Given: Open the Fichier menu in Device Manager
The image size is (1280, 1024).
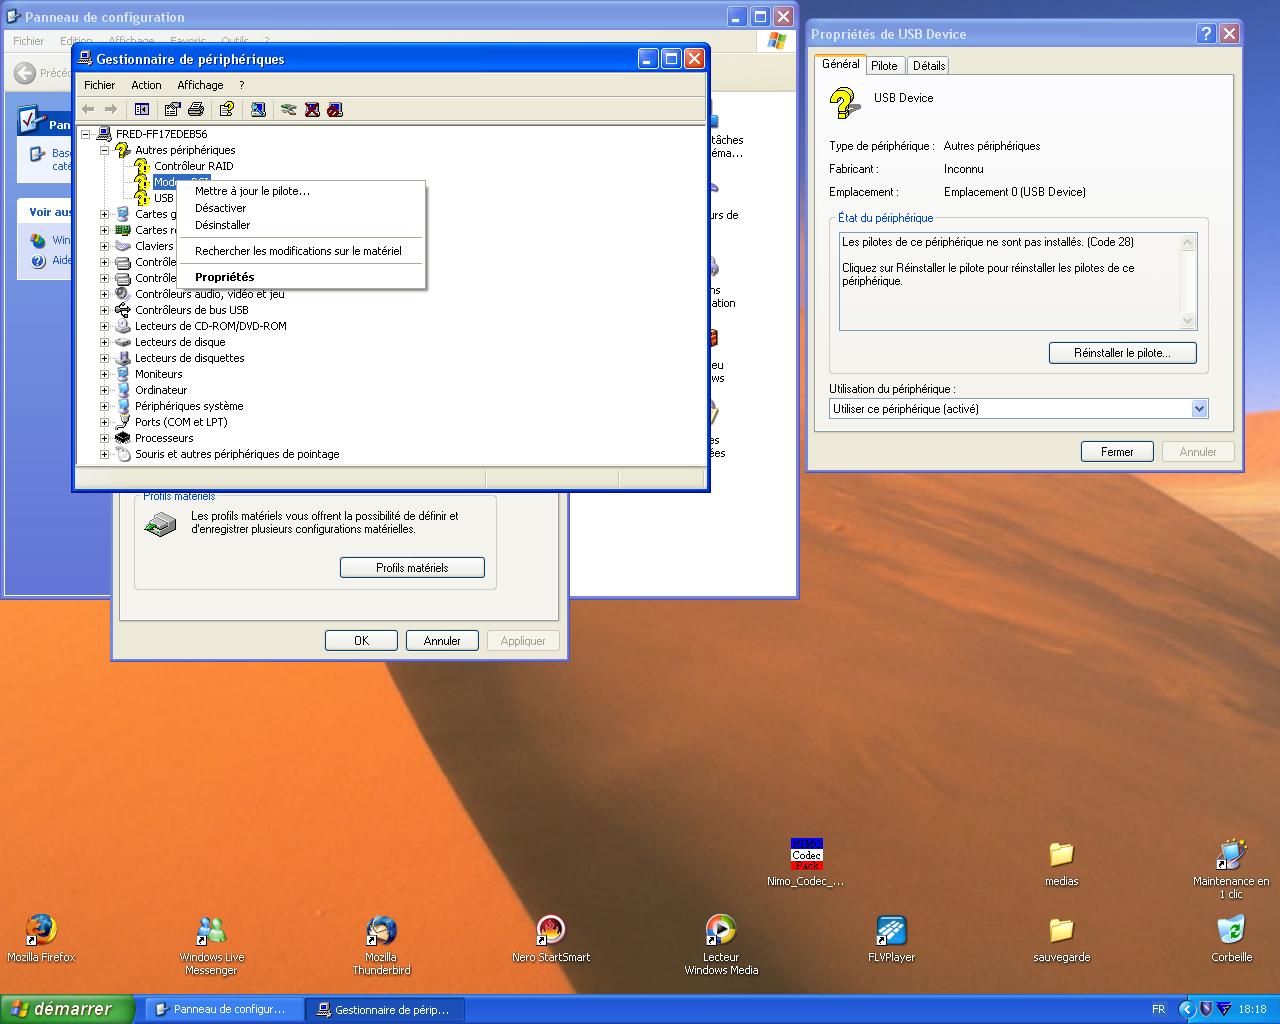Looking at the screenshot, I should pos(99,85).
